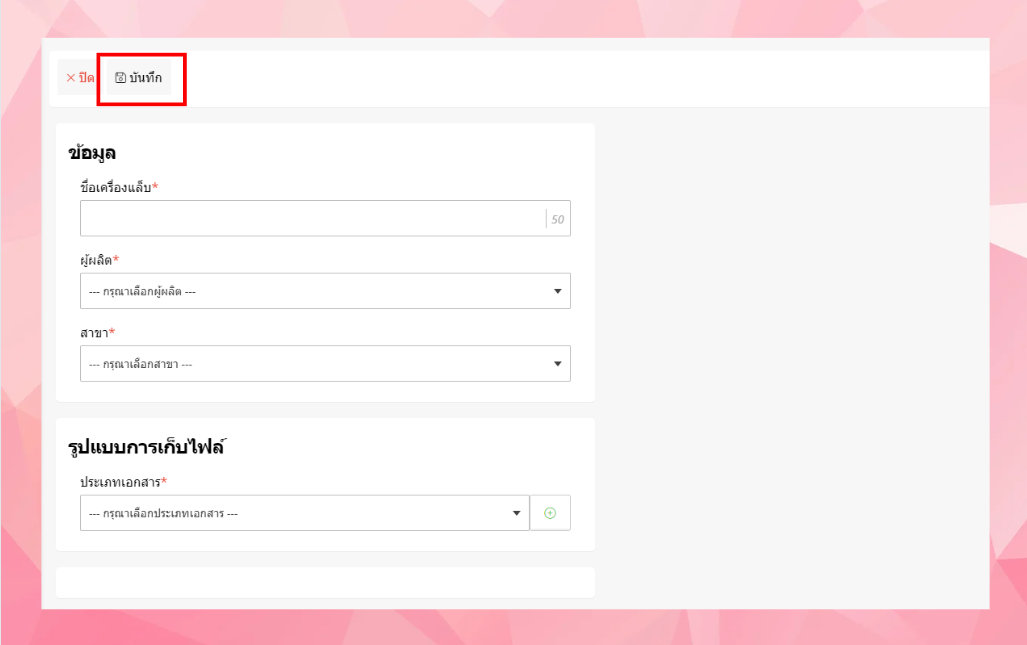Click the empty white panel at the bottom
The width and height of the screenshot is (1027, 645).
pyautogui.click(x=325, y=582)
